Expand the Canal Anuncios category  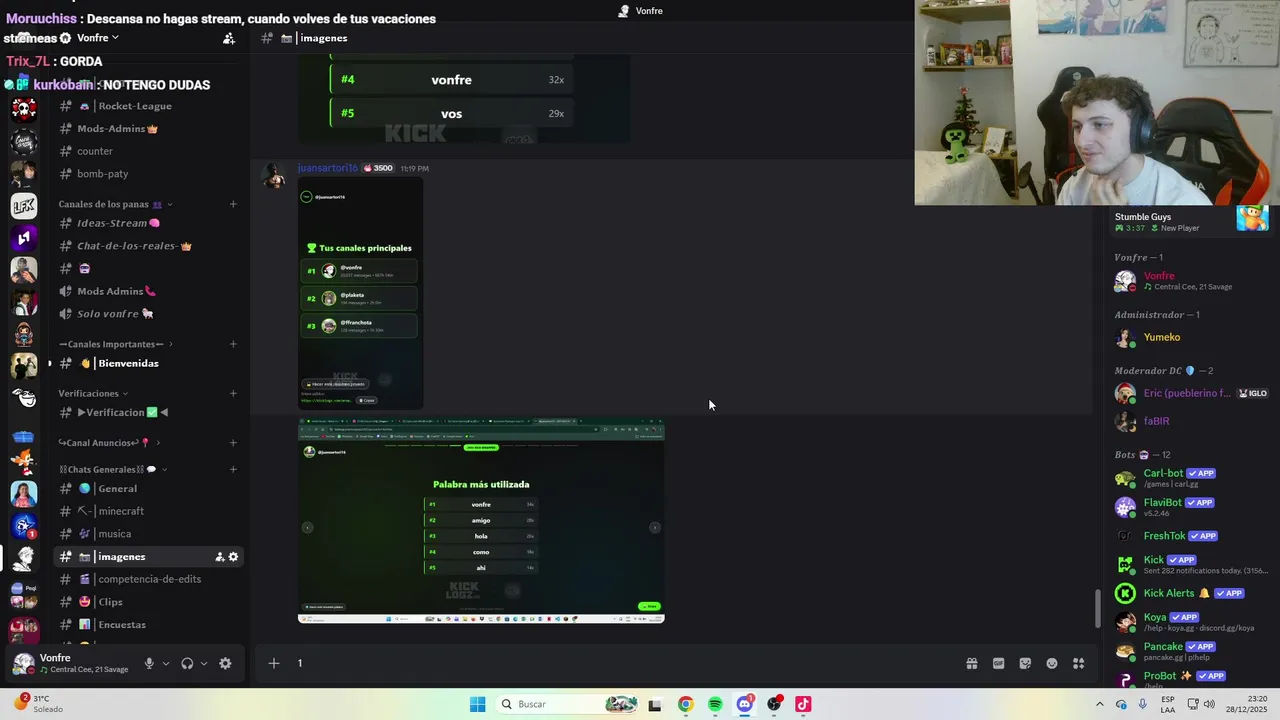click(x=109, y=443)
